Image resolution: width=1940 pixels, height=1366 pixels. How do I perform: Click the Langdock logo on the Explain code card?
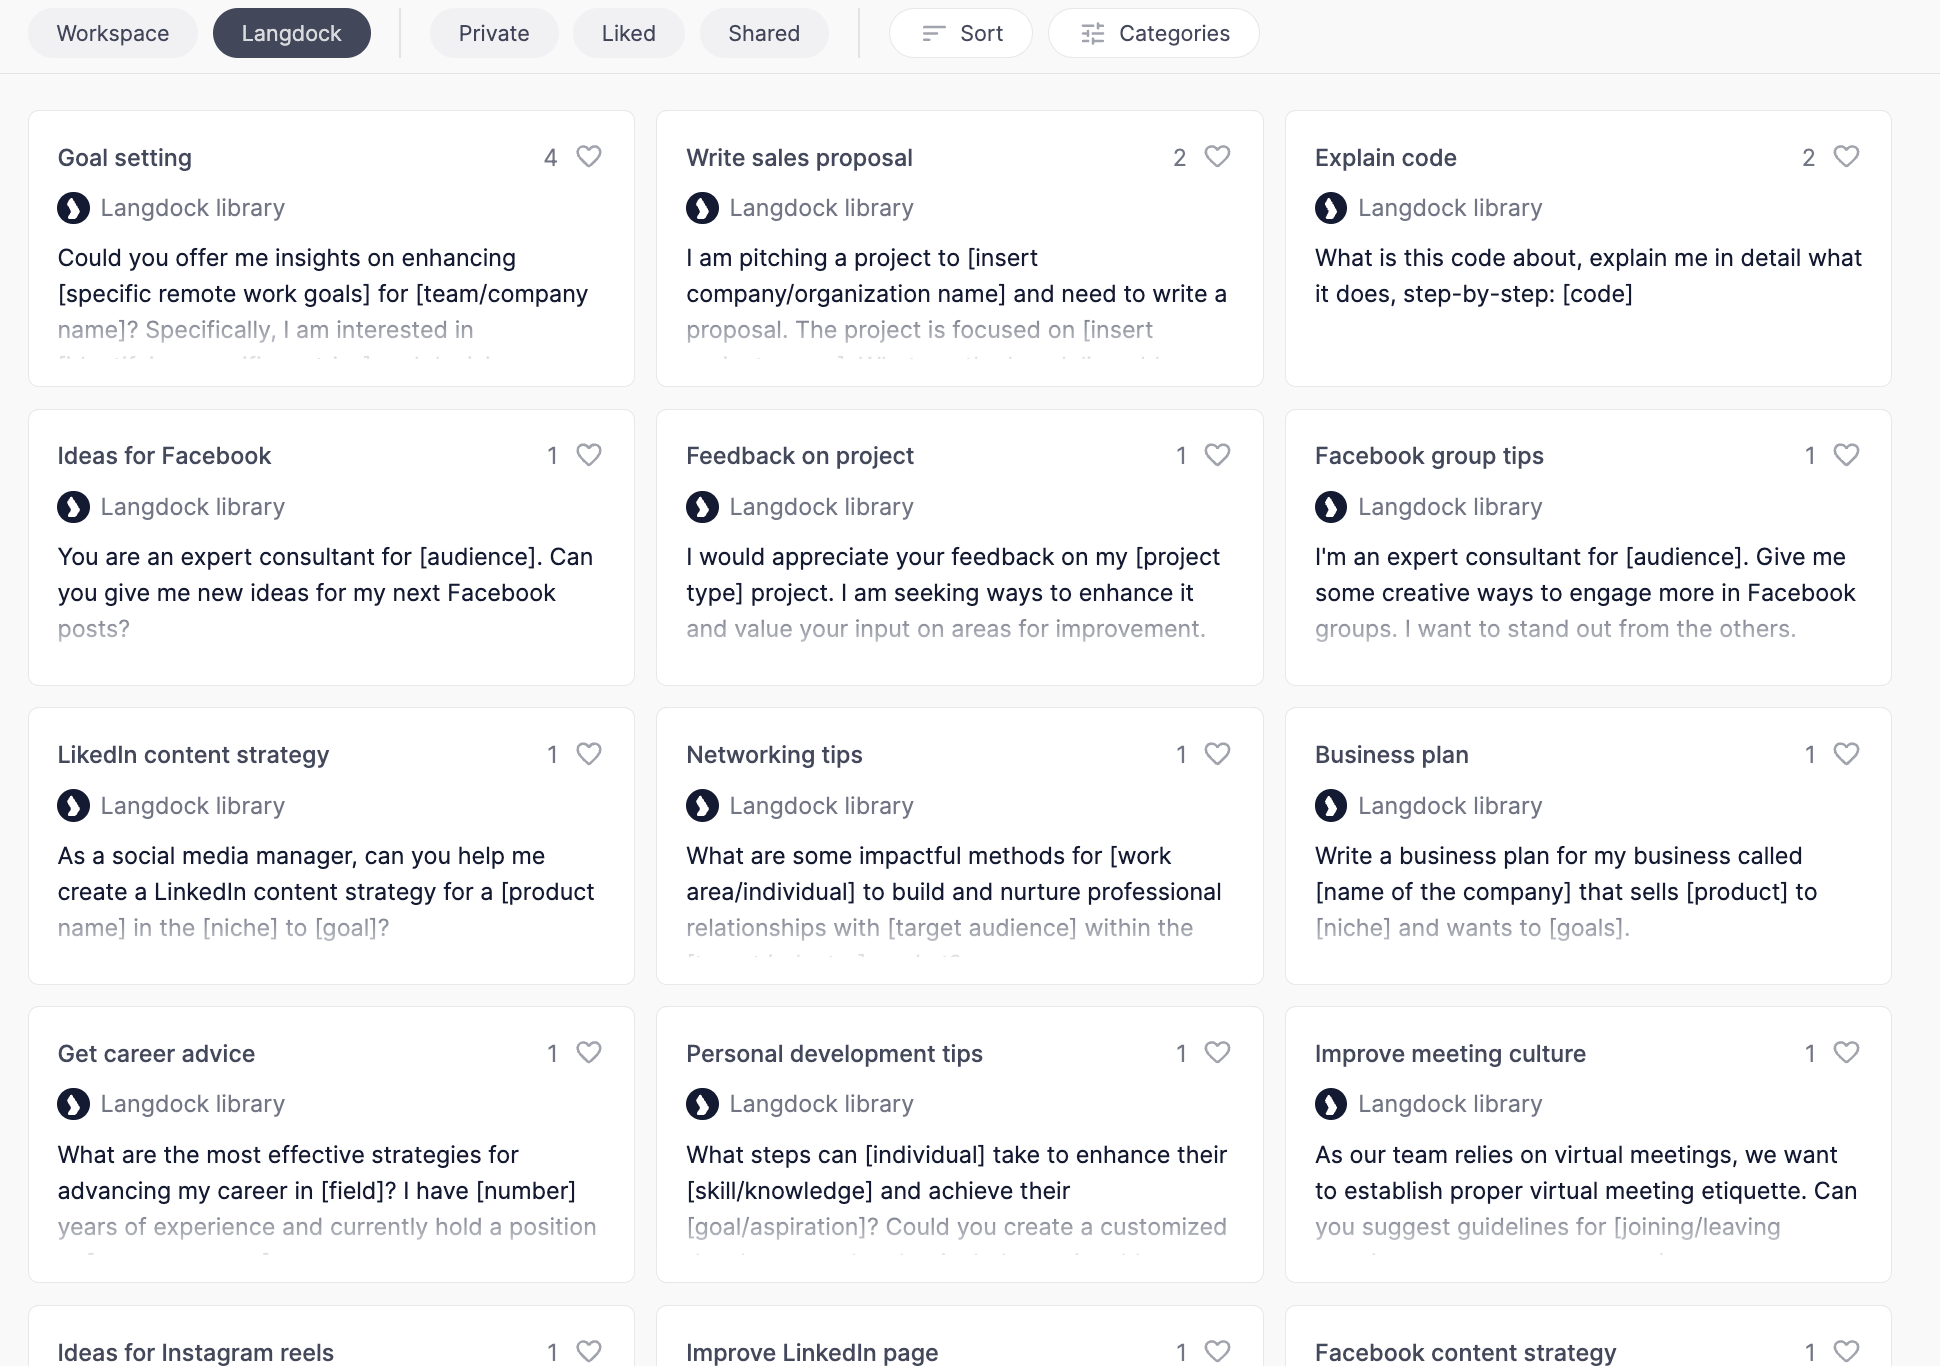click(x=1331, y=207)
